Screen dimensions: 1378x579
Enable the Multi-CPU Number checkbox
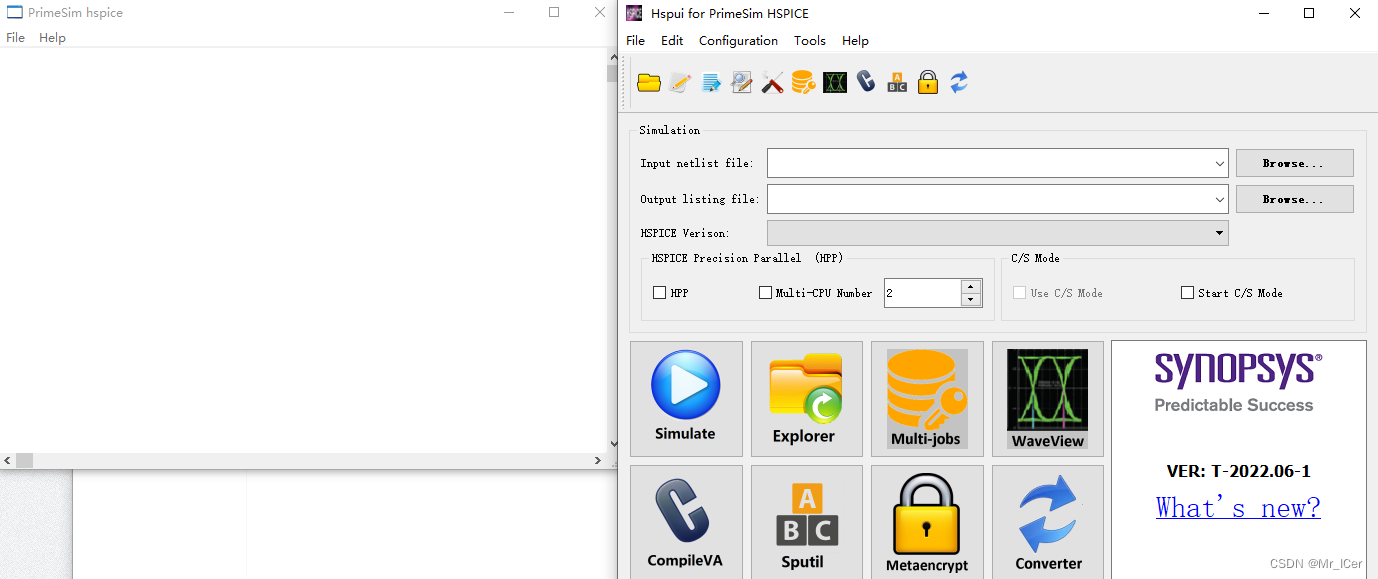pos(766,293)
